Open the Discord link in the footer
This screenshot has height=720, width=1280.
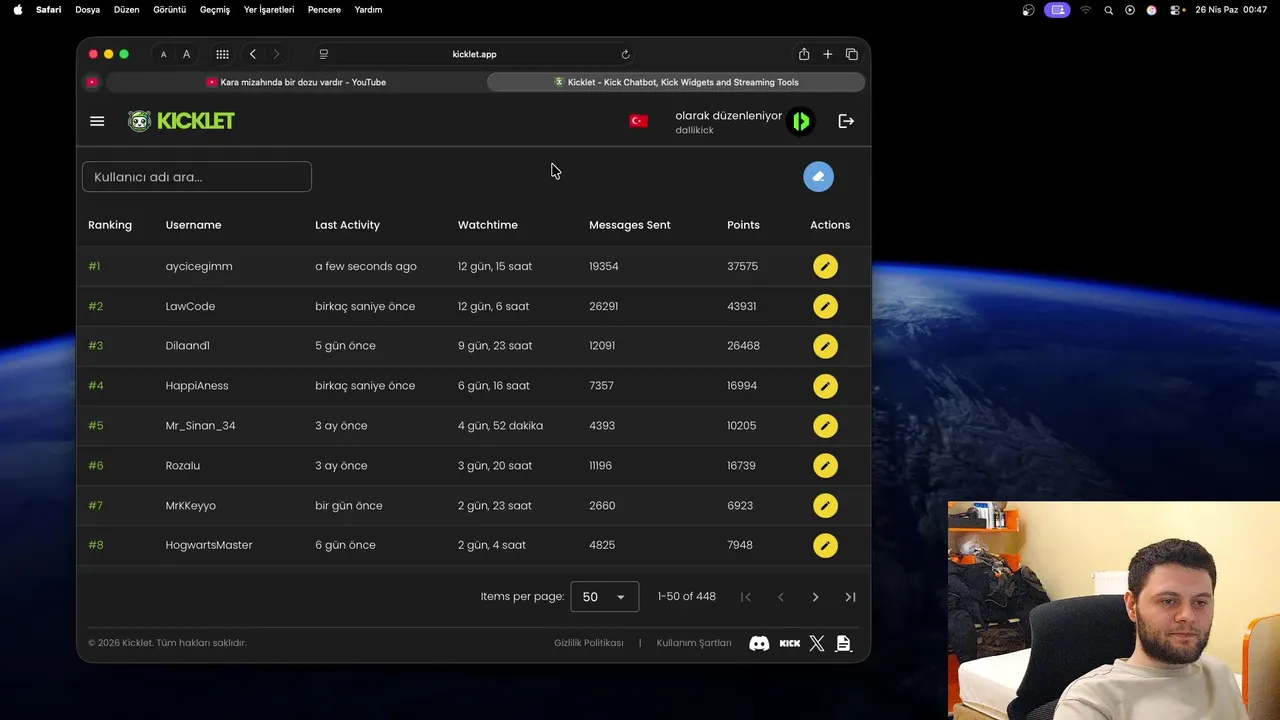coord(759,643)
